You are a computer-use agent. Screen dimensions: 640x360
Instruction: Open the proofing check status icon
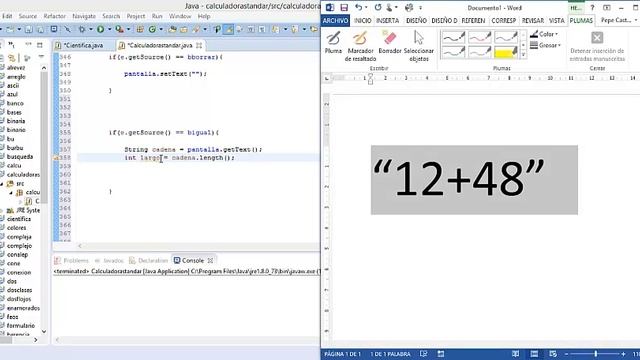(x=424, y=354)
